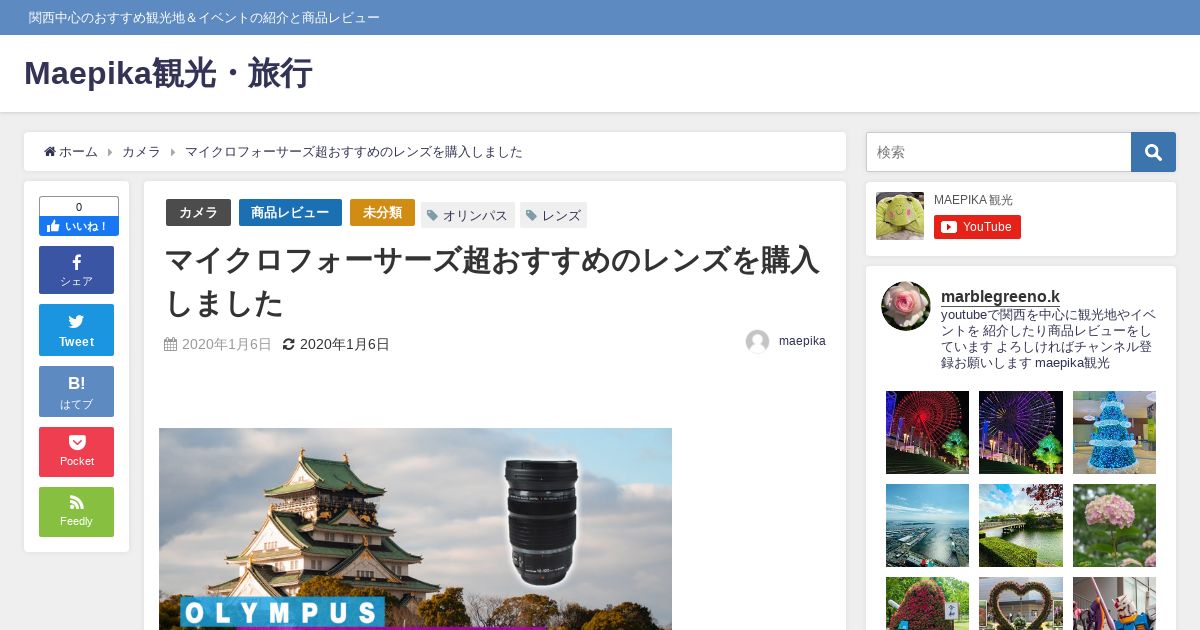
Task: Focus the 検索 search field
Action: click(x=998, y=152)
